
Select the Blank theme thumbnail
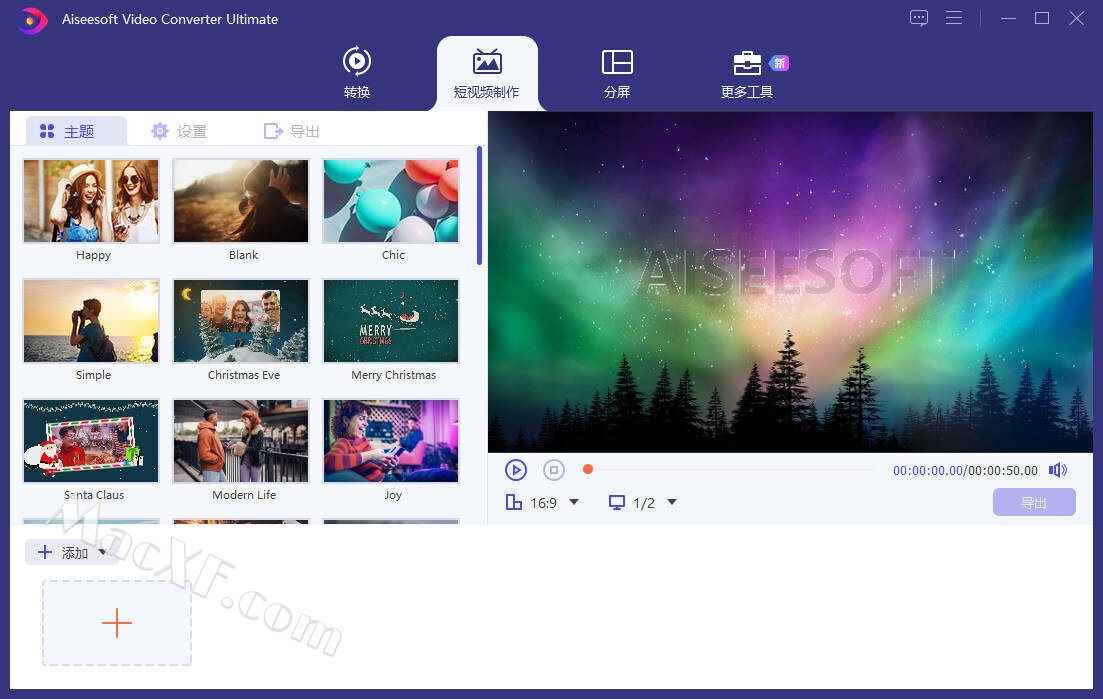pos(241,201)
